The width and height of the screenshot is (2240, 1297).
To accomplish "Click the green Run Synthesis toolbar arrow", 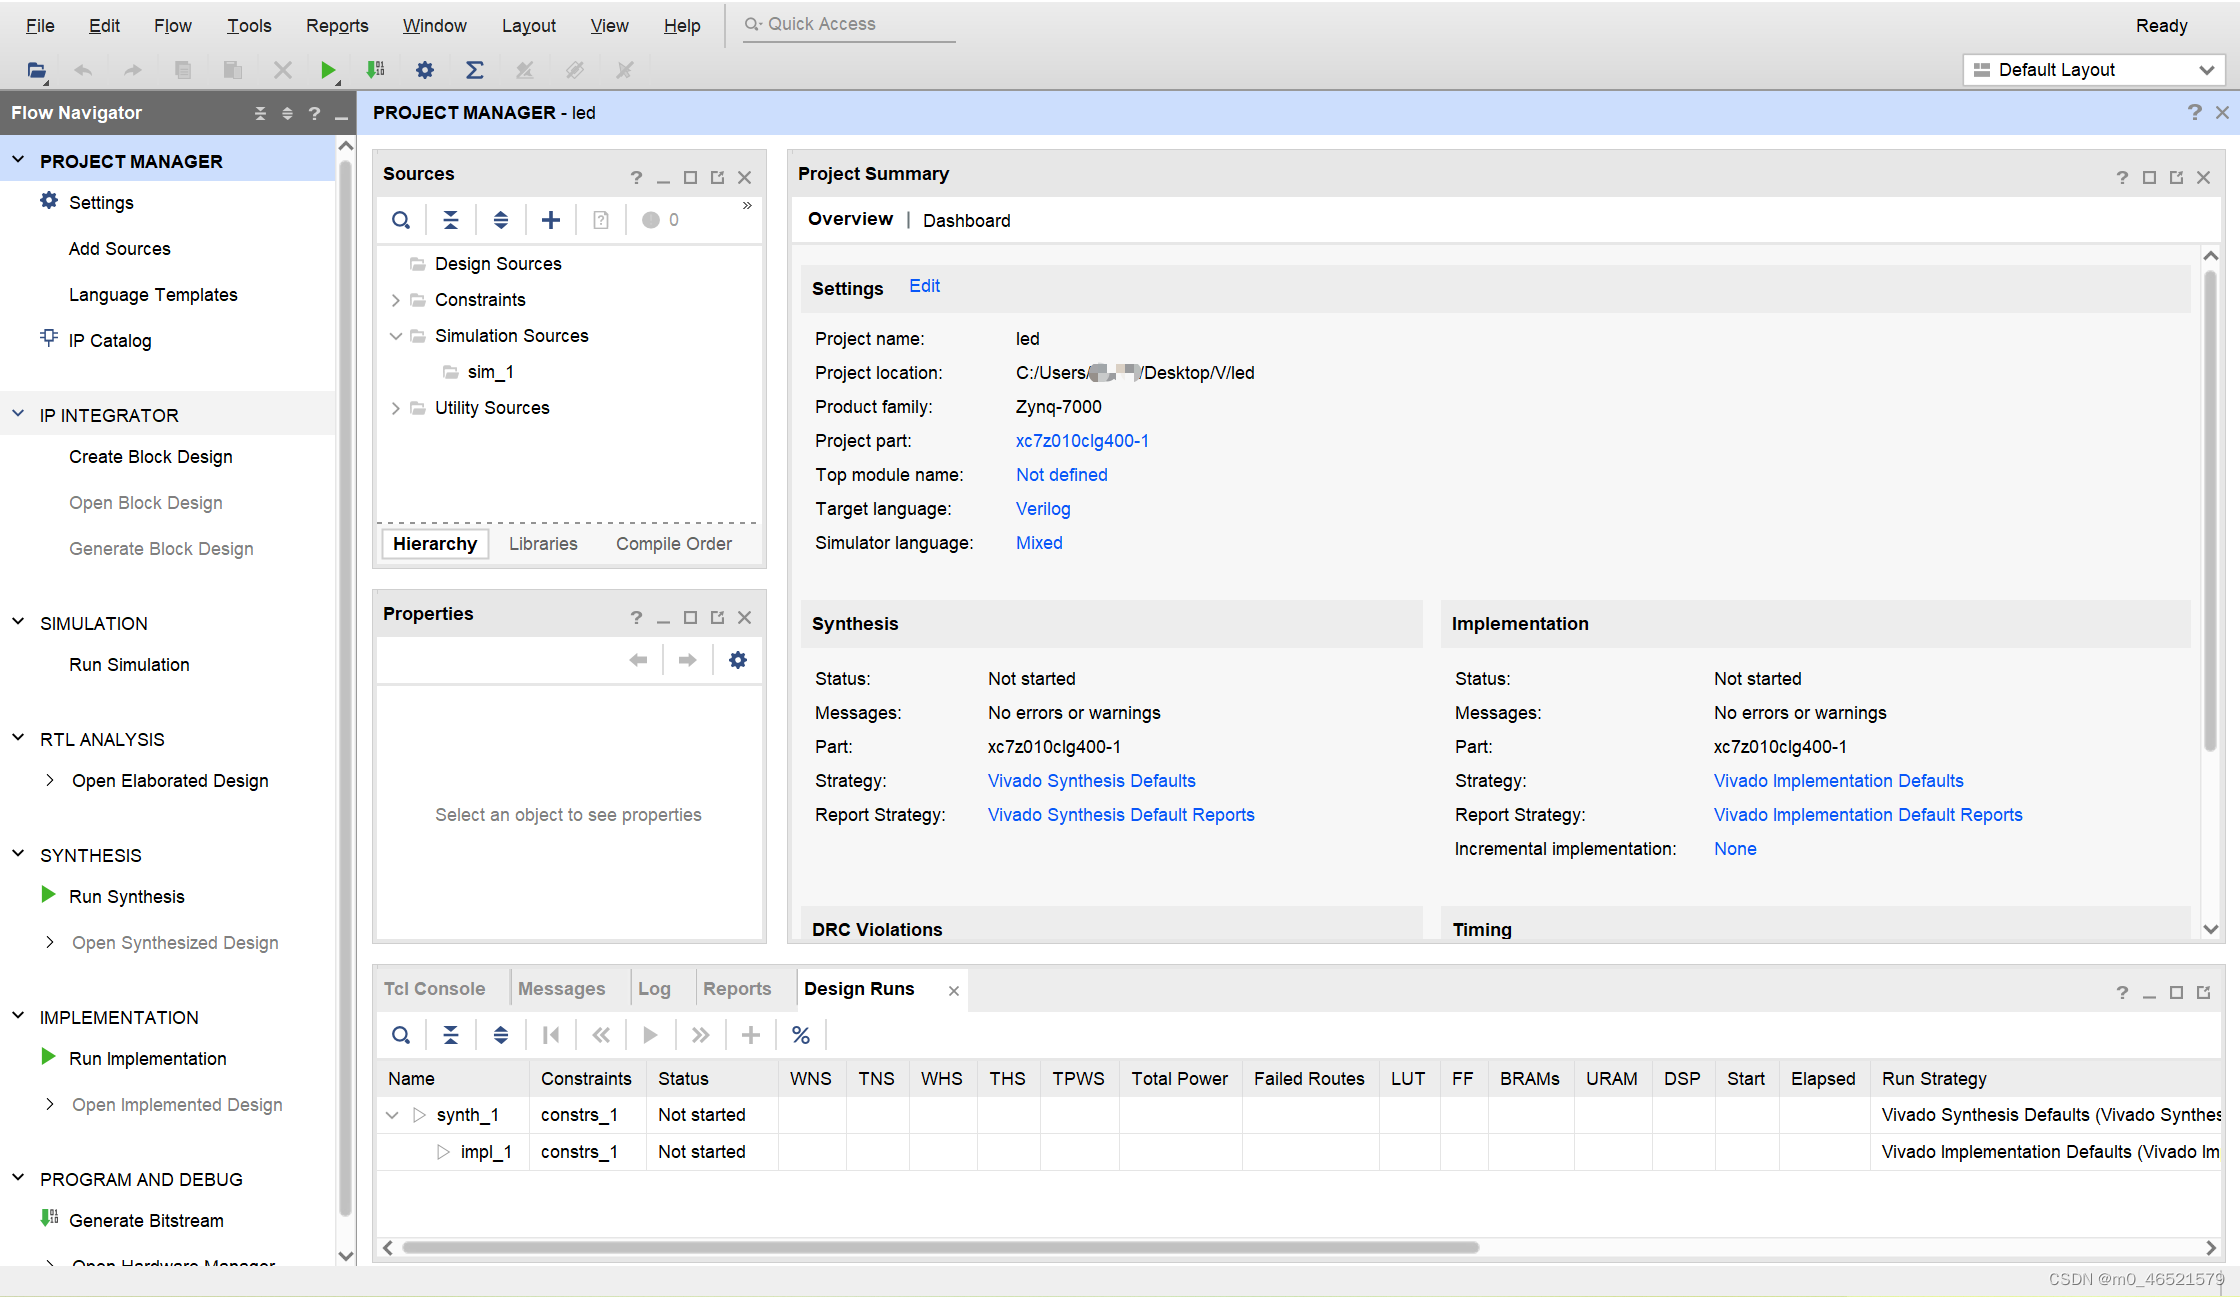I will click(327, 70).
